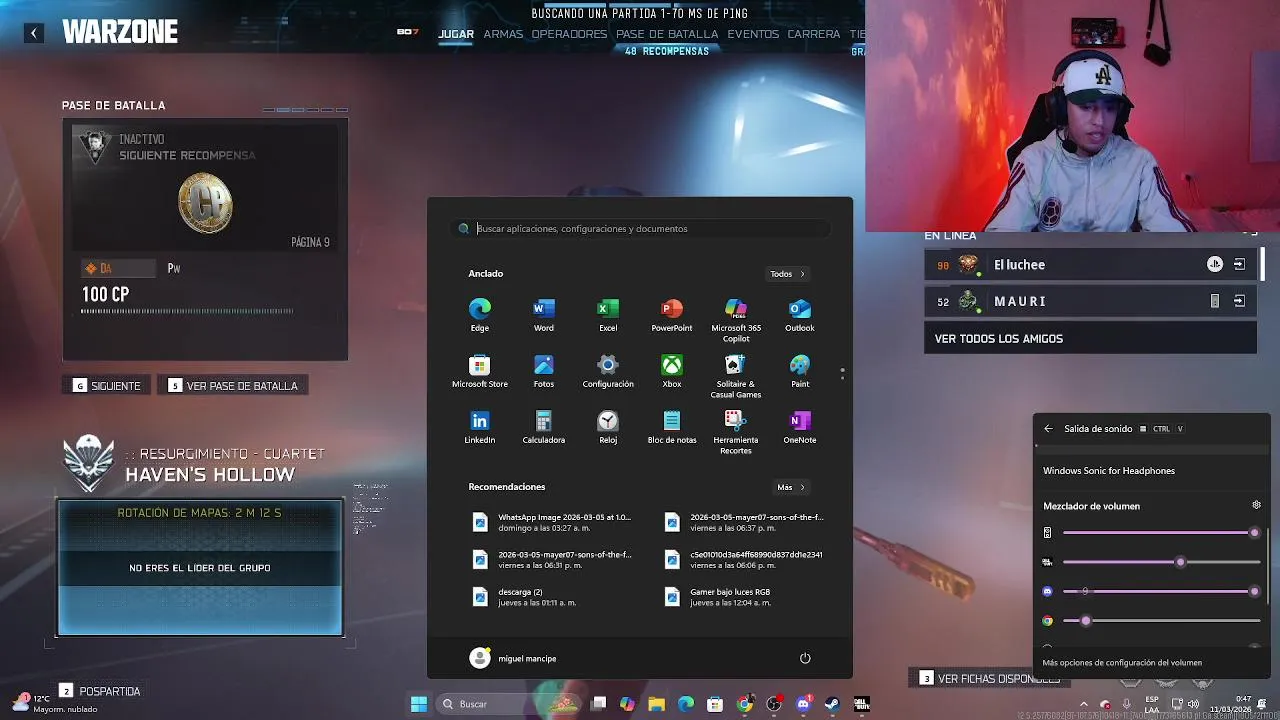Join MAURI's party icon
1280x720 pixels.
1239,301
